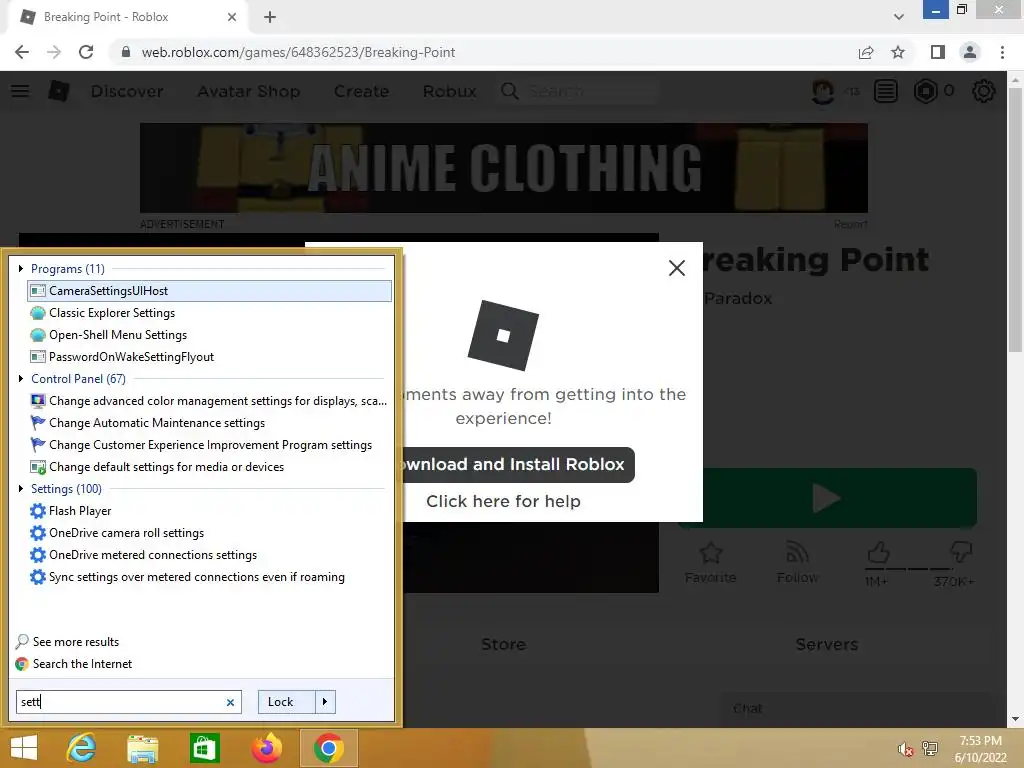Screen dimensions: 1024x768
Task: Open Roblox notifications feed icon
Action: click(886, 91)
